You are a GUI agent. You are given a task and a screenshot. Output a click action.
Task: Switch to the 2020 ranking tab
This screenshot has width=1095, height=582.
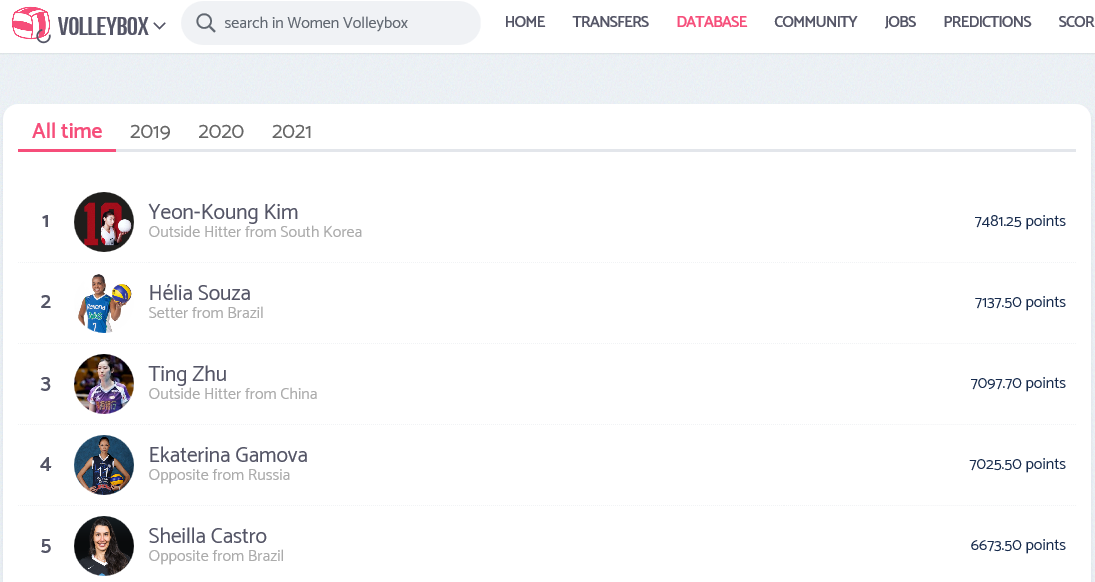[221, 131]
